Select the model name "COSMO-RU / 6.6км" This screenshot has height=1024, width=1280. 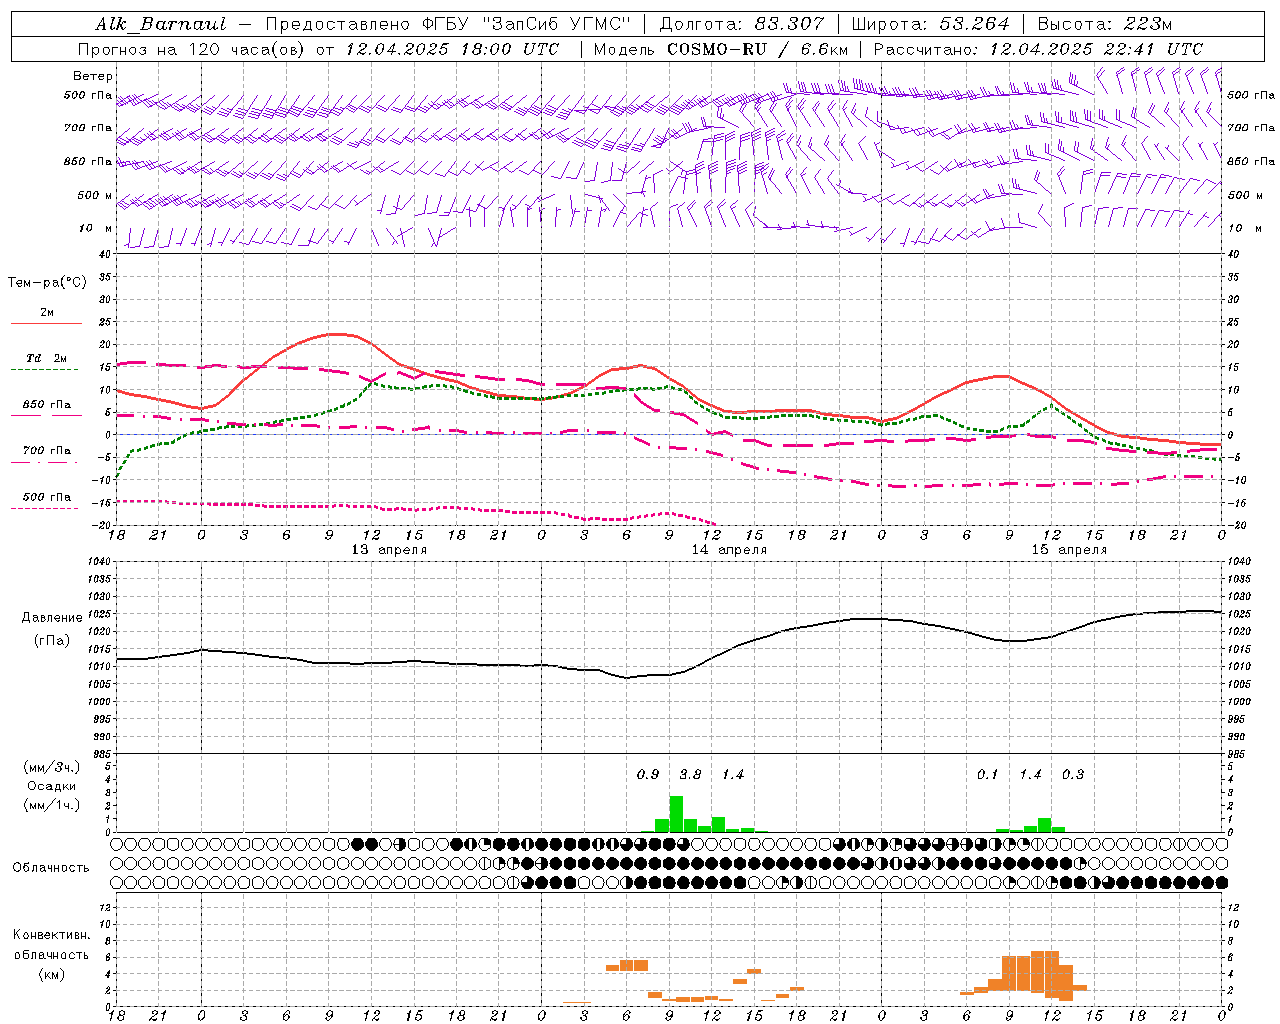757,49
